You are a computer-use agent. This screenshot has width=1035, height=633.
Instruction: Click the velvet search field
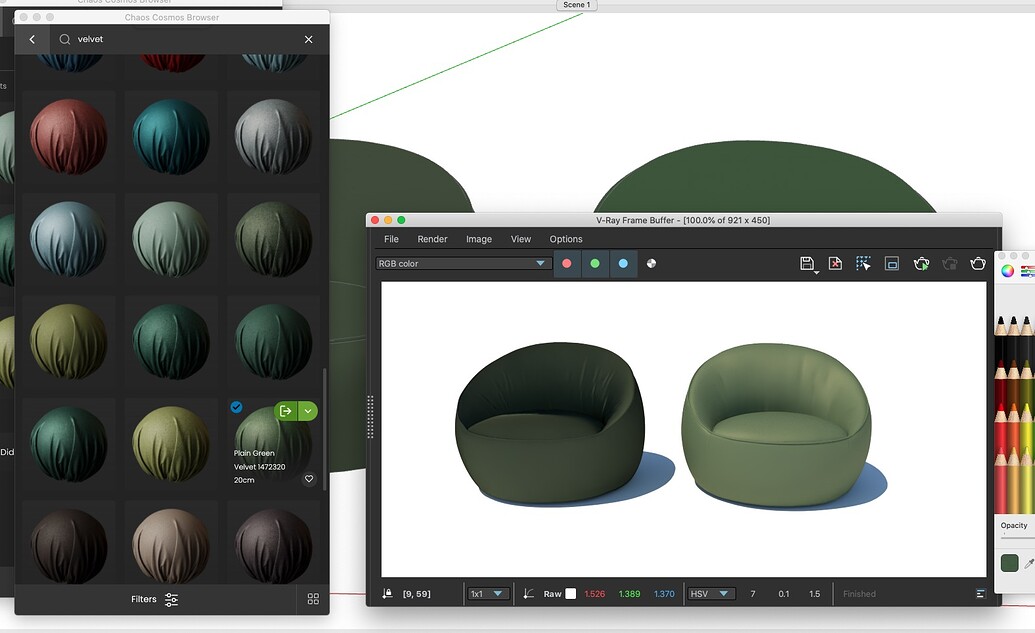tap(150, 39)
